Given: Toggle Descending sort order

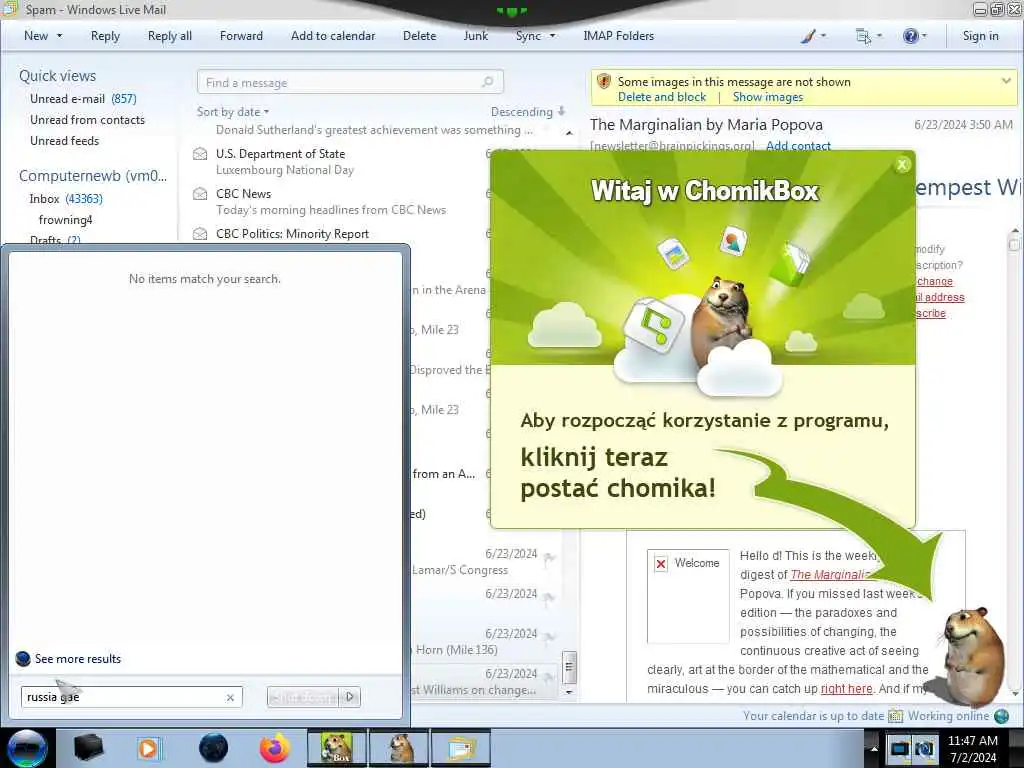Looking at the screenshot, I should click(x=528, y=112).
